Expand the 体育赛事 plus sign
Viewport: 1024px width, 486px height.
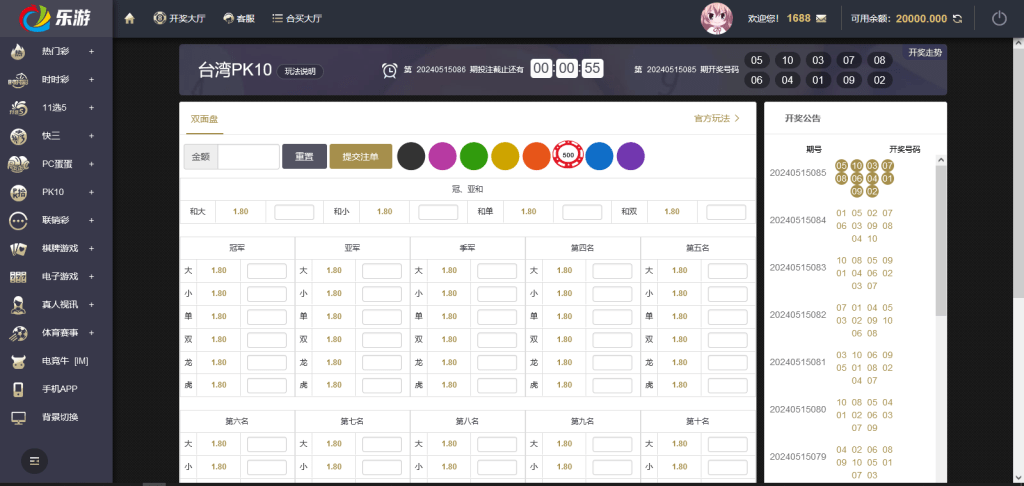point(91,333)
